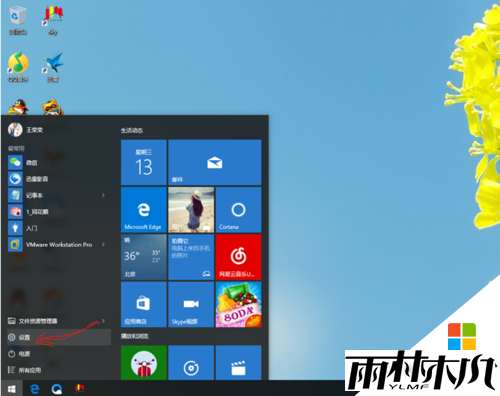Open the Skype video (Skype视频) tile
Screen dimensions: 500x396
tap(191, 304)
